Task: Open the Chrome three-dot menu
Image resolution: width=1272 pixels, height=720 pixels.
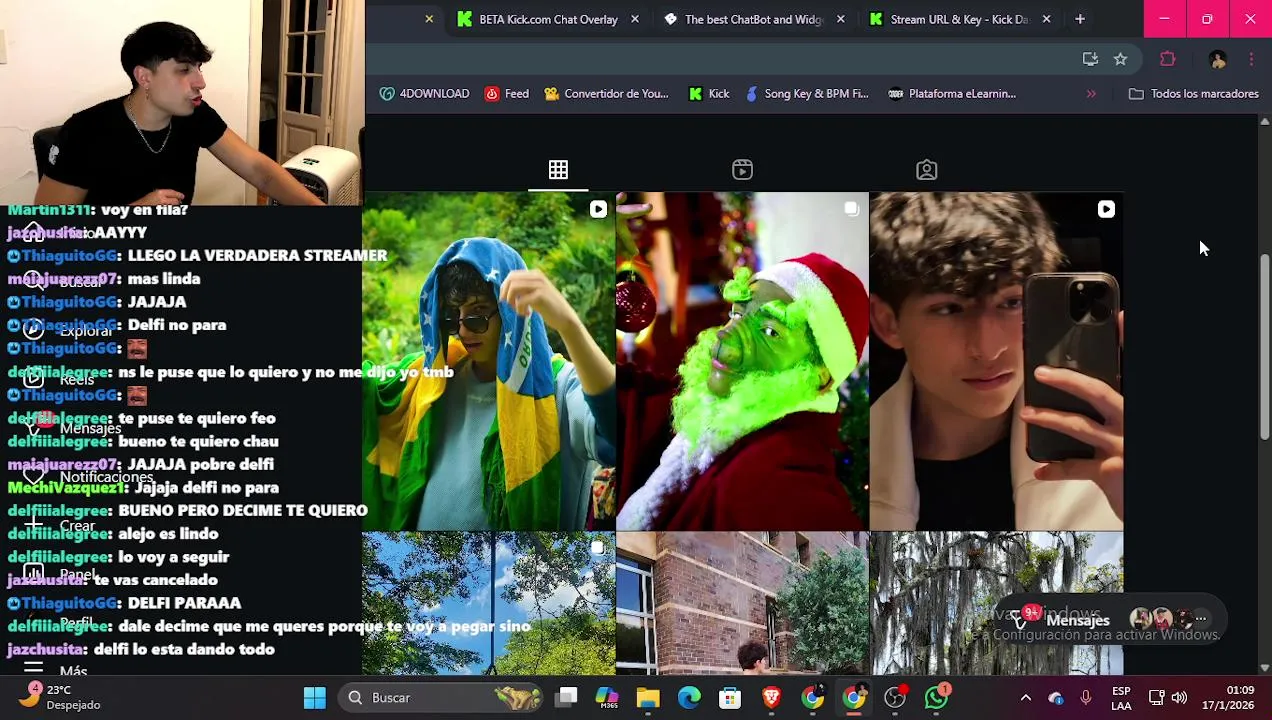Action: pyautogui.click(x=1251, y=60)
